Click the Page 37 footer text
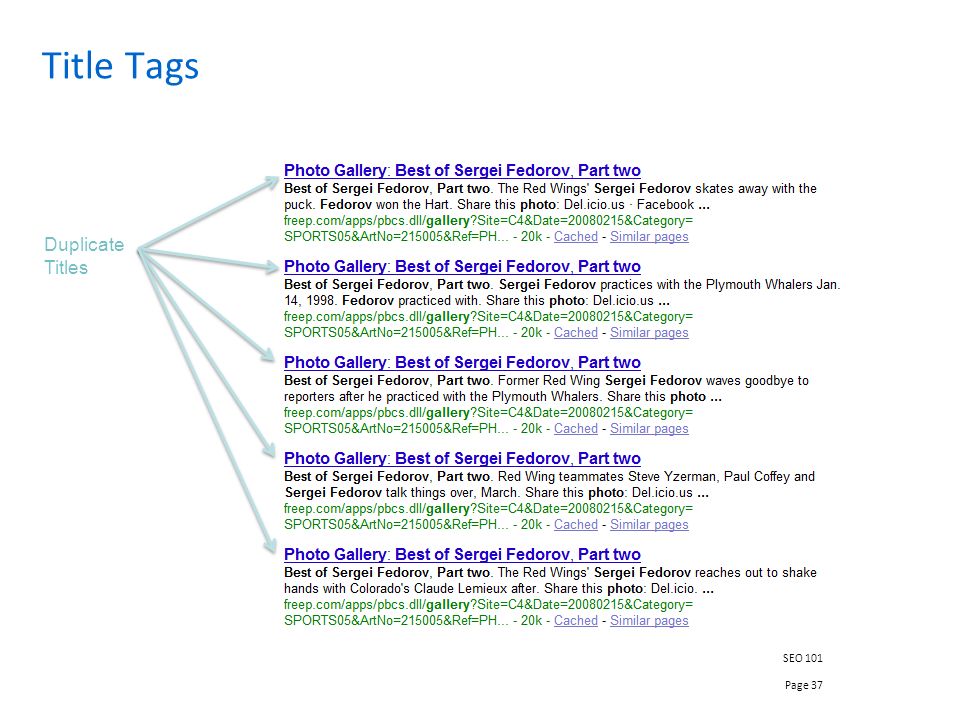The width and height of the screenshot is (960, 720). point(803,685)
